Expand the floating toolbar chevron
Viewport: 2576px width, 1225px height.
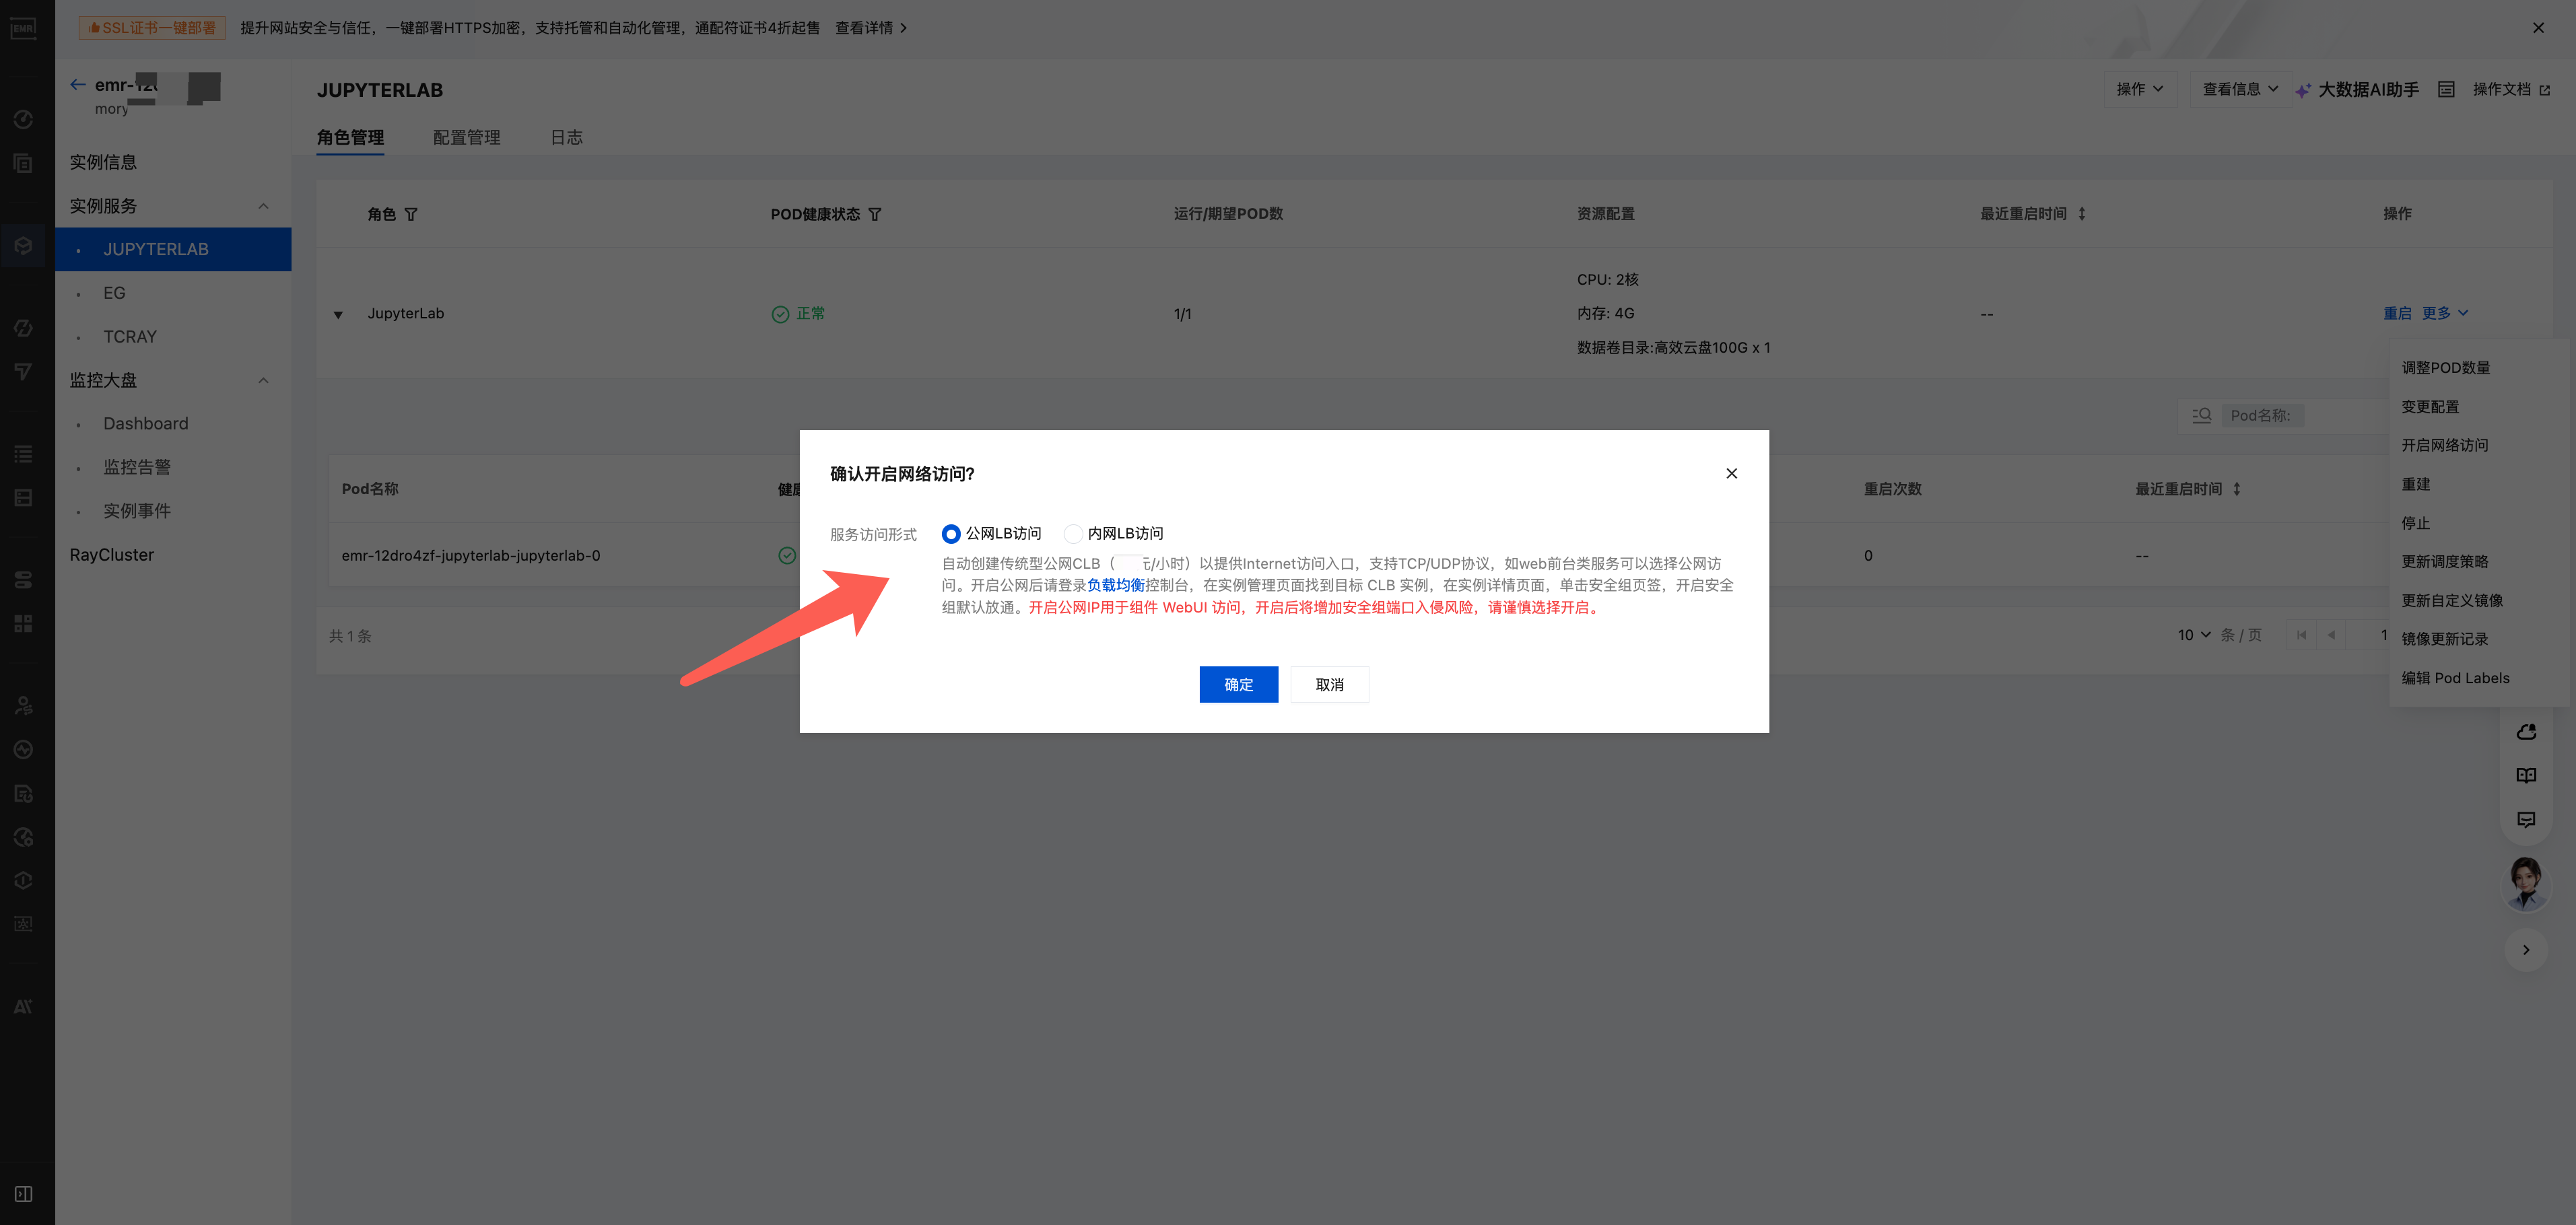tap(2526, 950)
